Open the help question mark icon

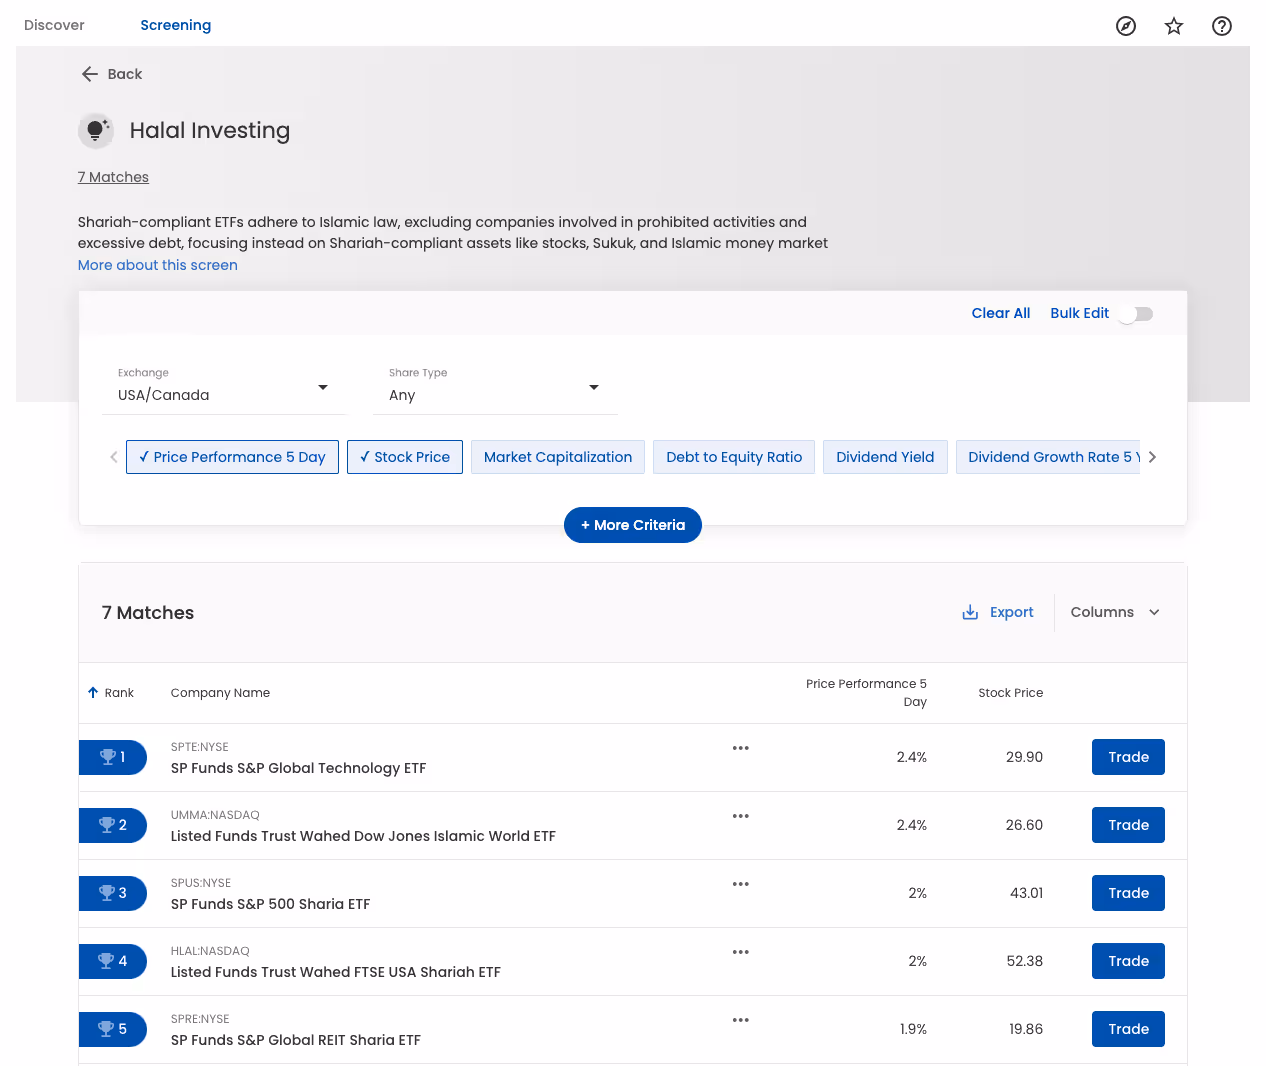tap(1222, 26)
